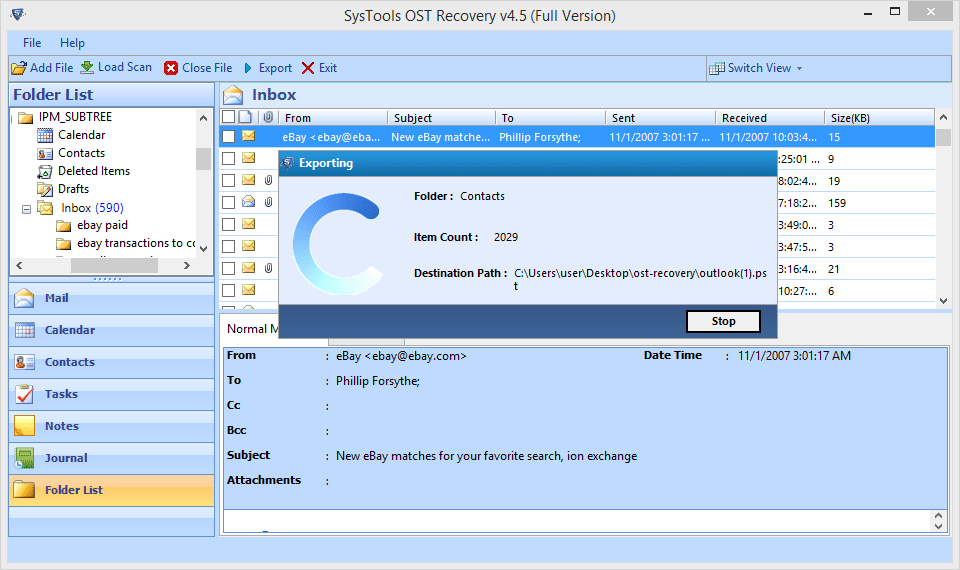Click the ebay paid folder icon
The height and width of the screenshot is (570, 960).
(64, 226)
